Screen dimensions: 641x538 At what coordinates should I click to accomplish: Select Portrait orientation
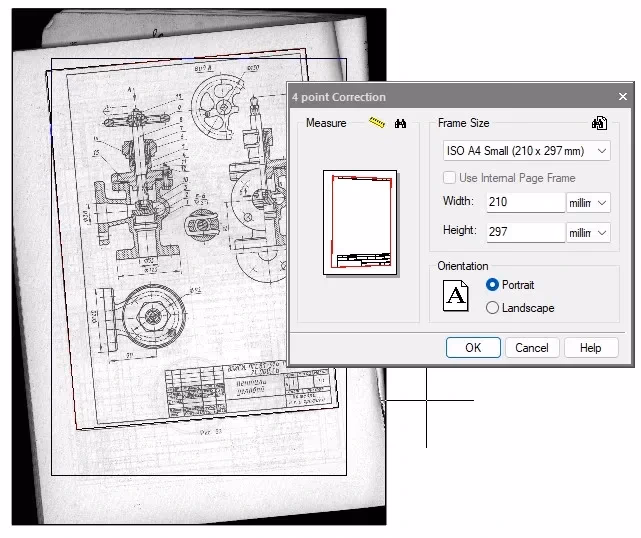point(492,285)
